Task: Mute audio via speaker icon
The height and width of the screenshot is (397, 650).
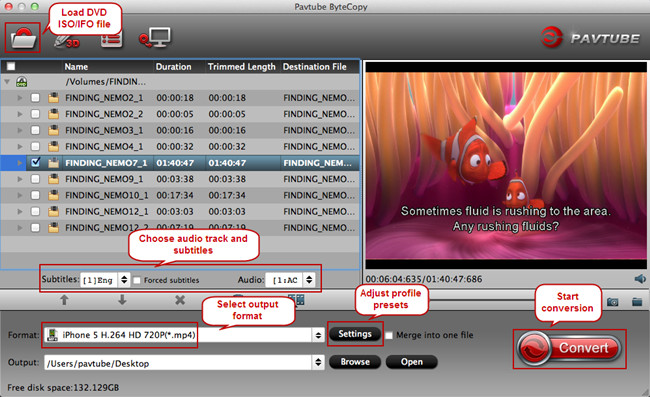Action: (640, 279)
